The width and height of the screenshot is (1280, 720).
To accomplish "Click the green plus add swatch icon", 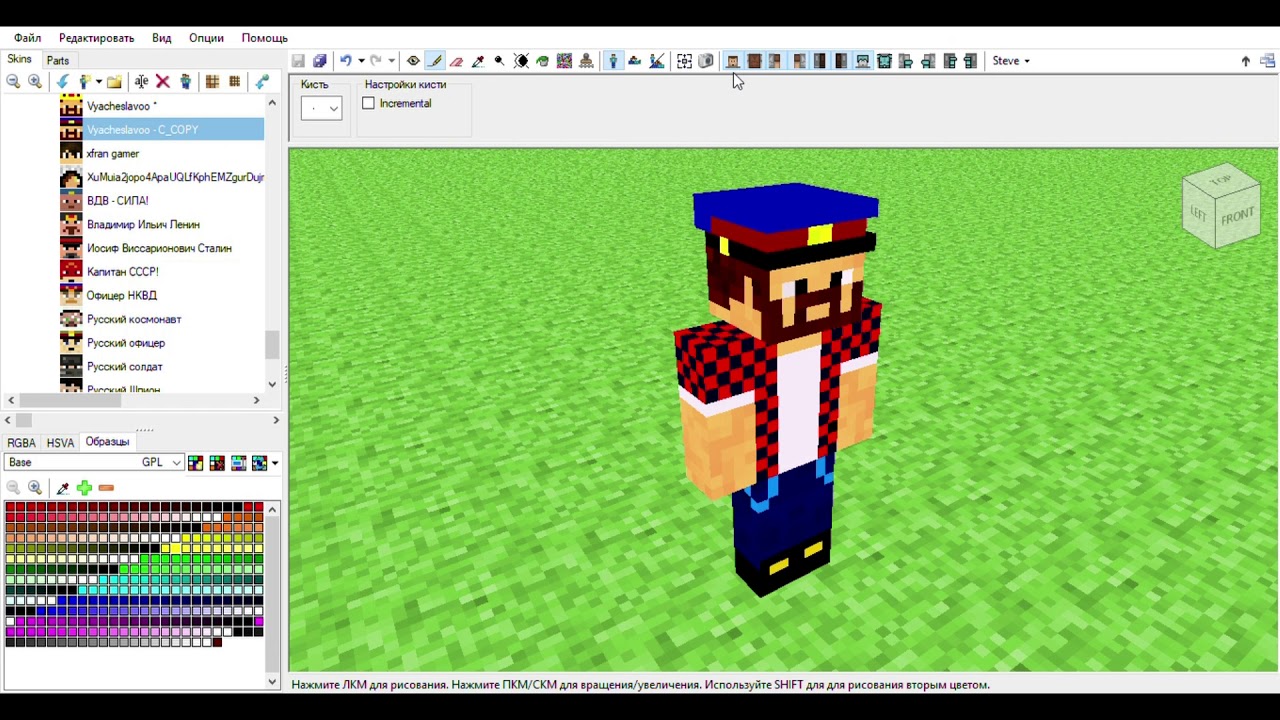I will tap(84, 488).
